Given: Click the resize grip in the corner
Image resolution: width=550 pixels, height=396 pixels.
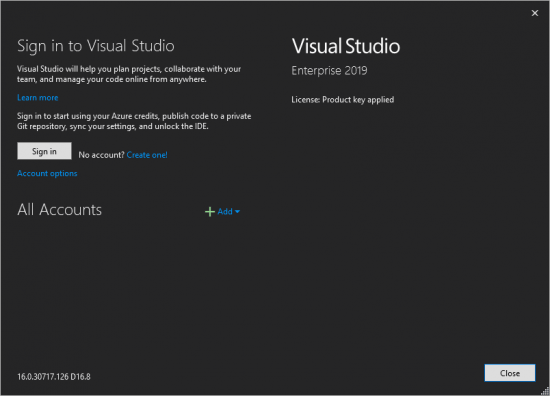Looking at the screenshot, I should pyautogui.click(x=545, y=391).
